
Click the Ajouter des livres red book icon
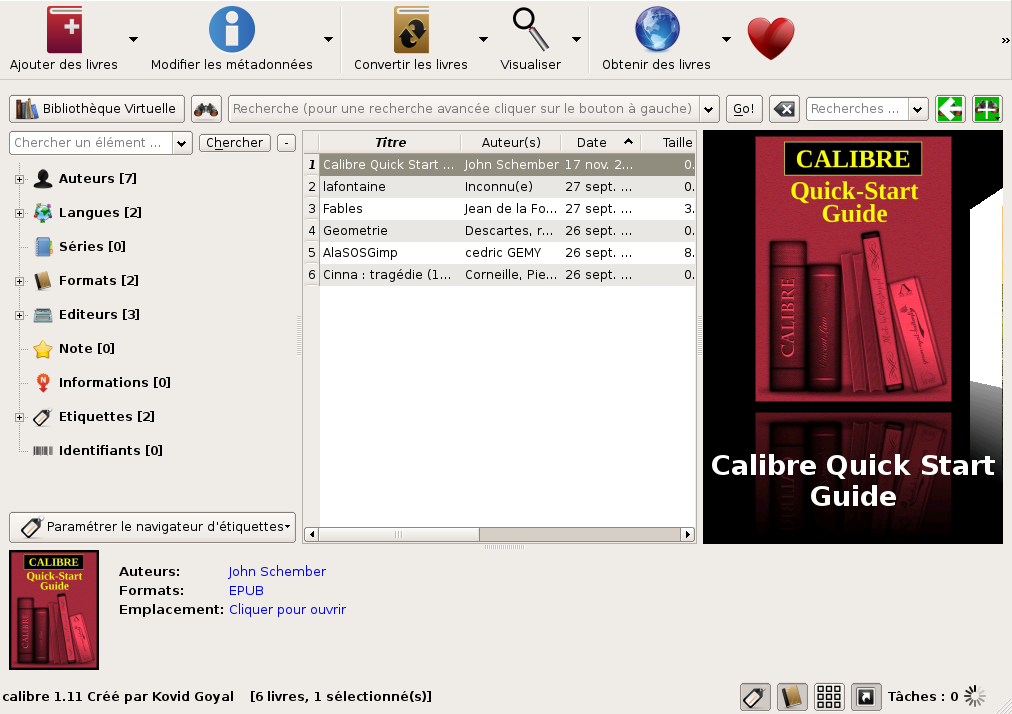[x=64, y=30]
